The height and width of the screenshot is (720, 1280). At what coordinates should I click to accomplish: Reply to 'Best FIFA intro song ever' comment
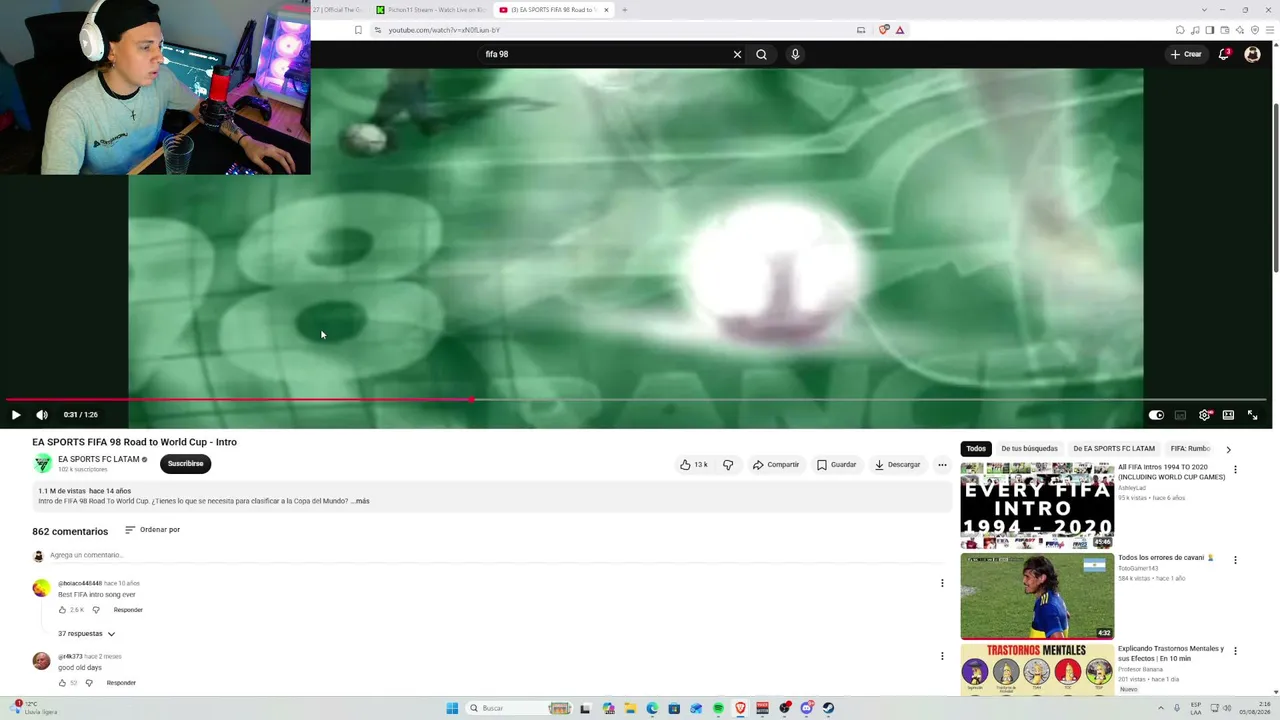click(128, 610)
